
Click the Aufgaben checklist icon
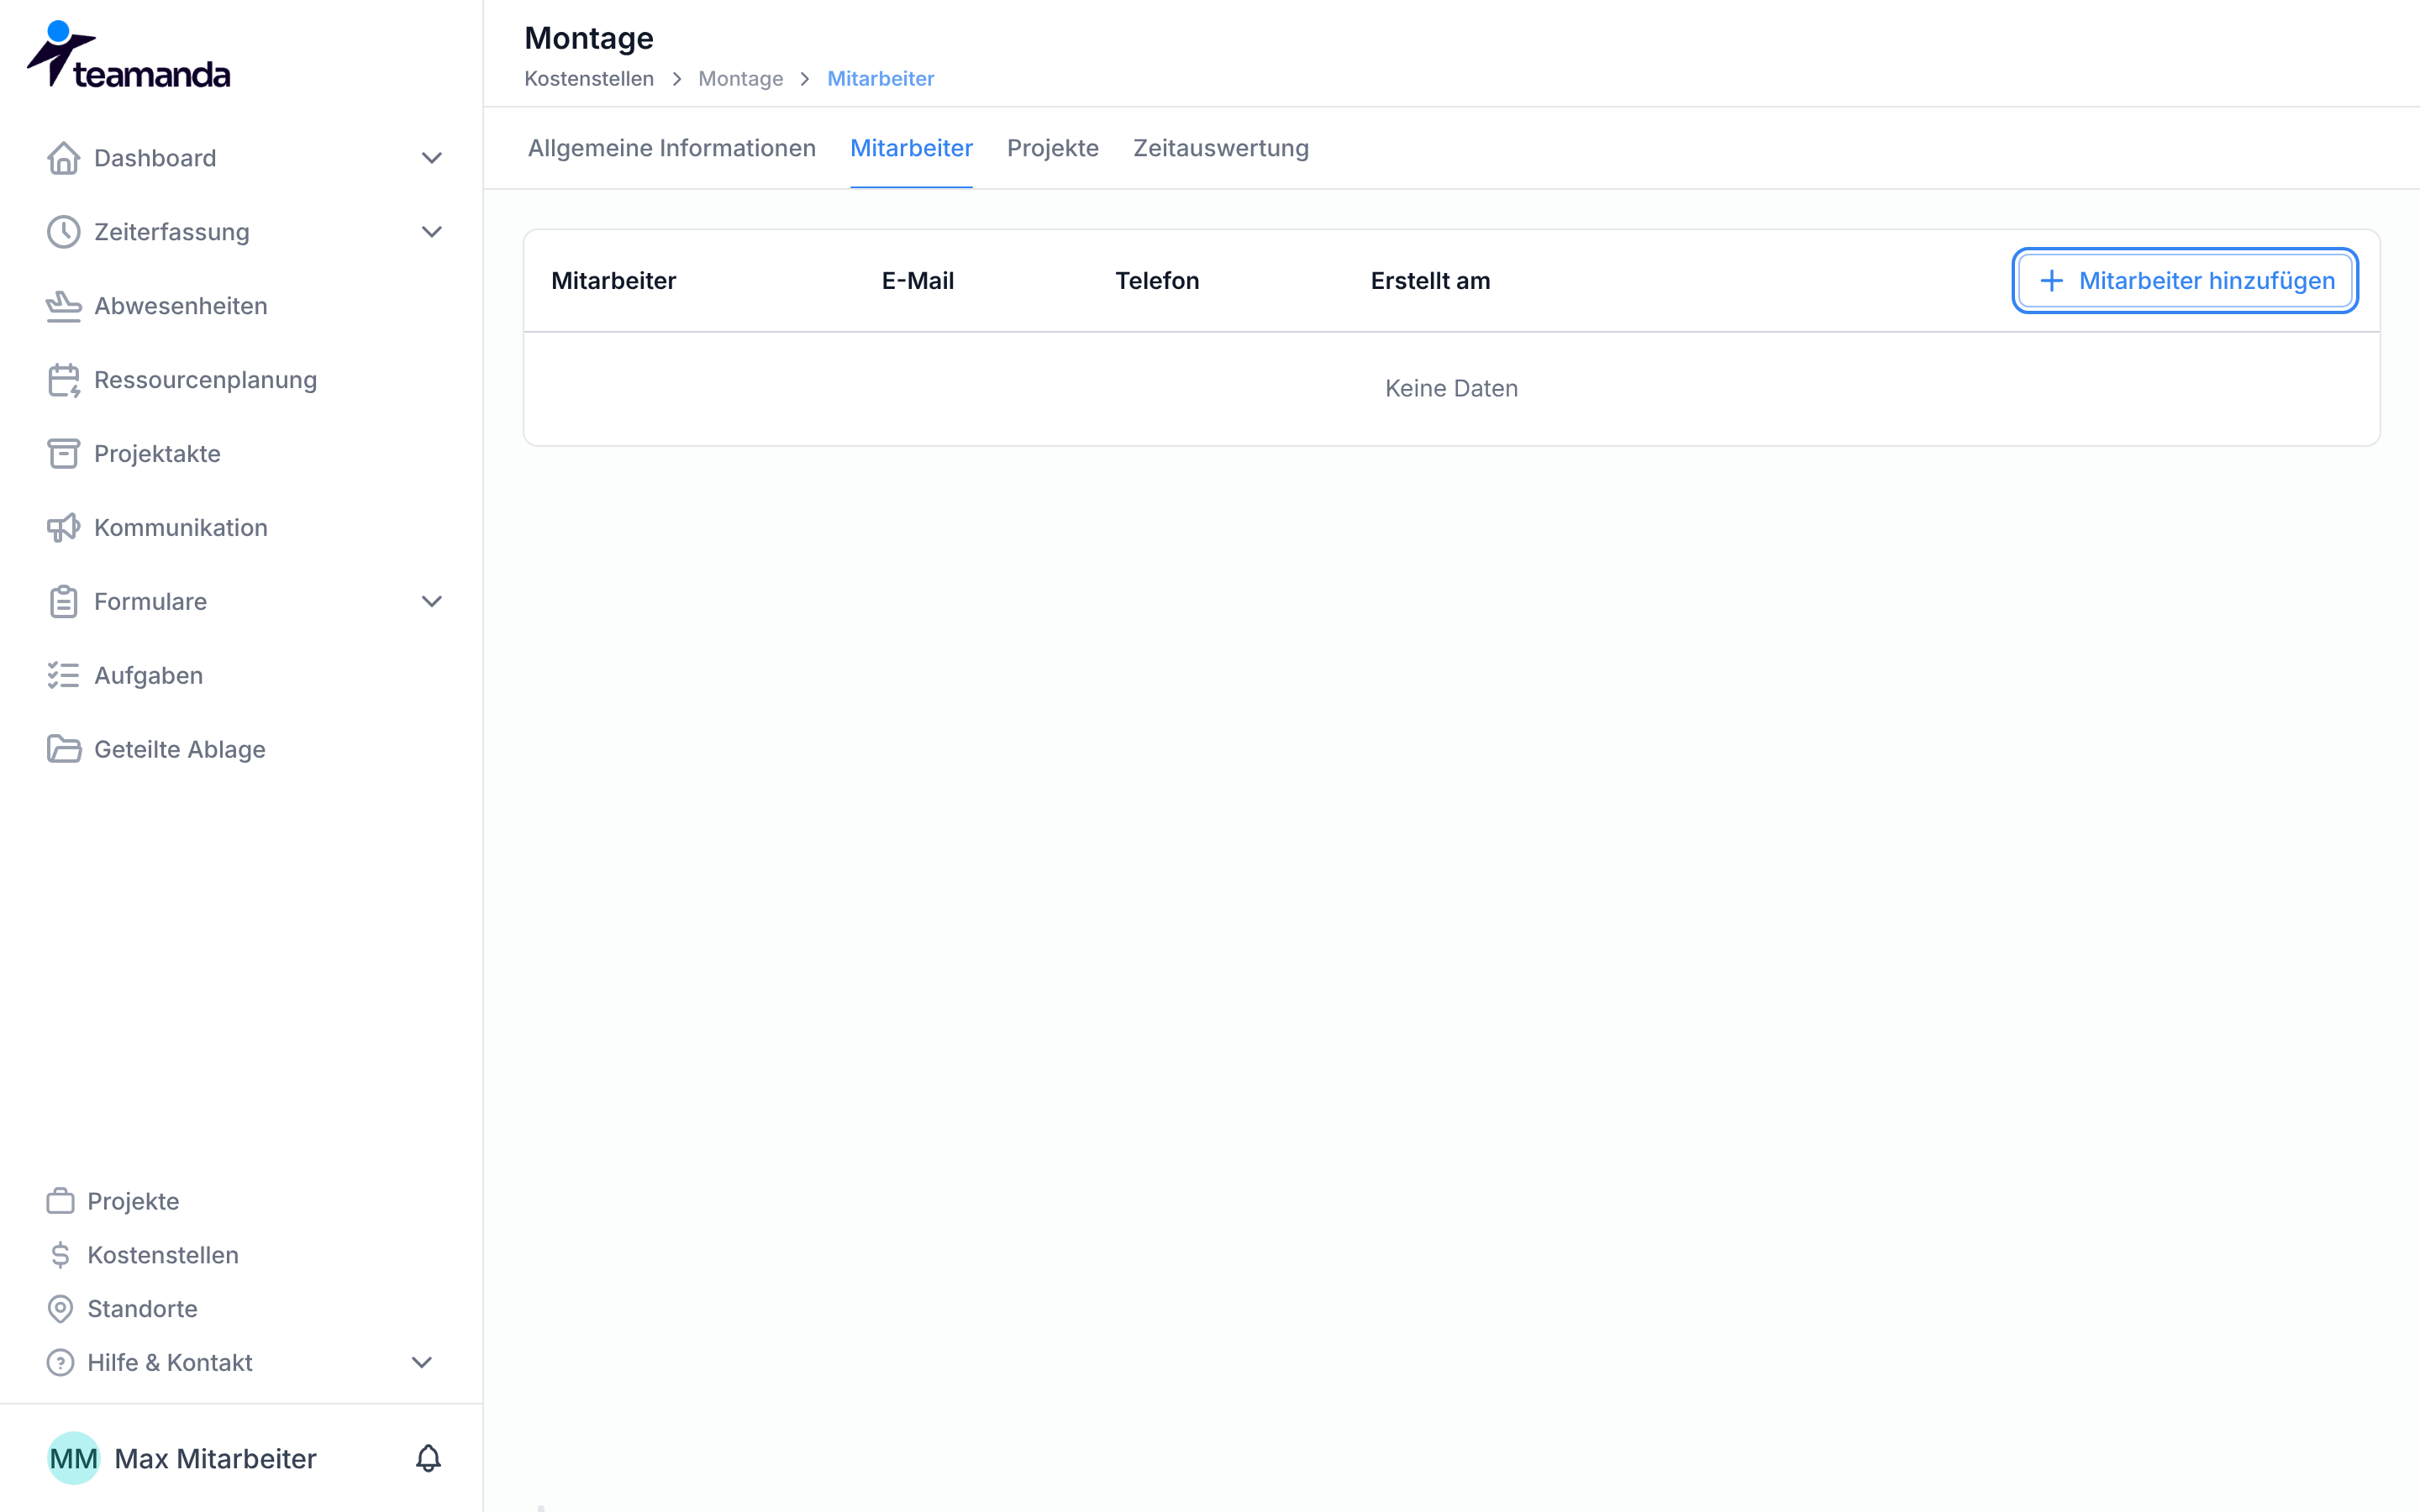tap(63, 676)
